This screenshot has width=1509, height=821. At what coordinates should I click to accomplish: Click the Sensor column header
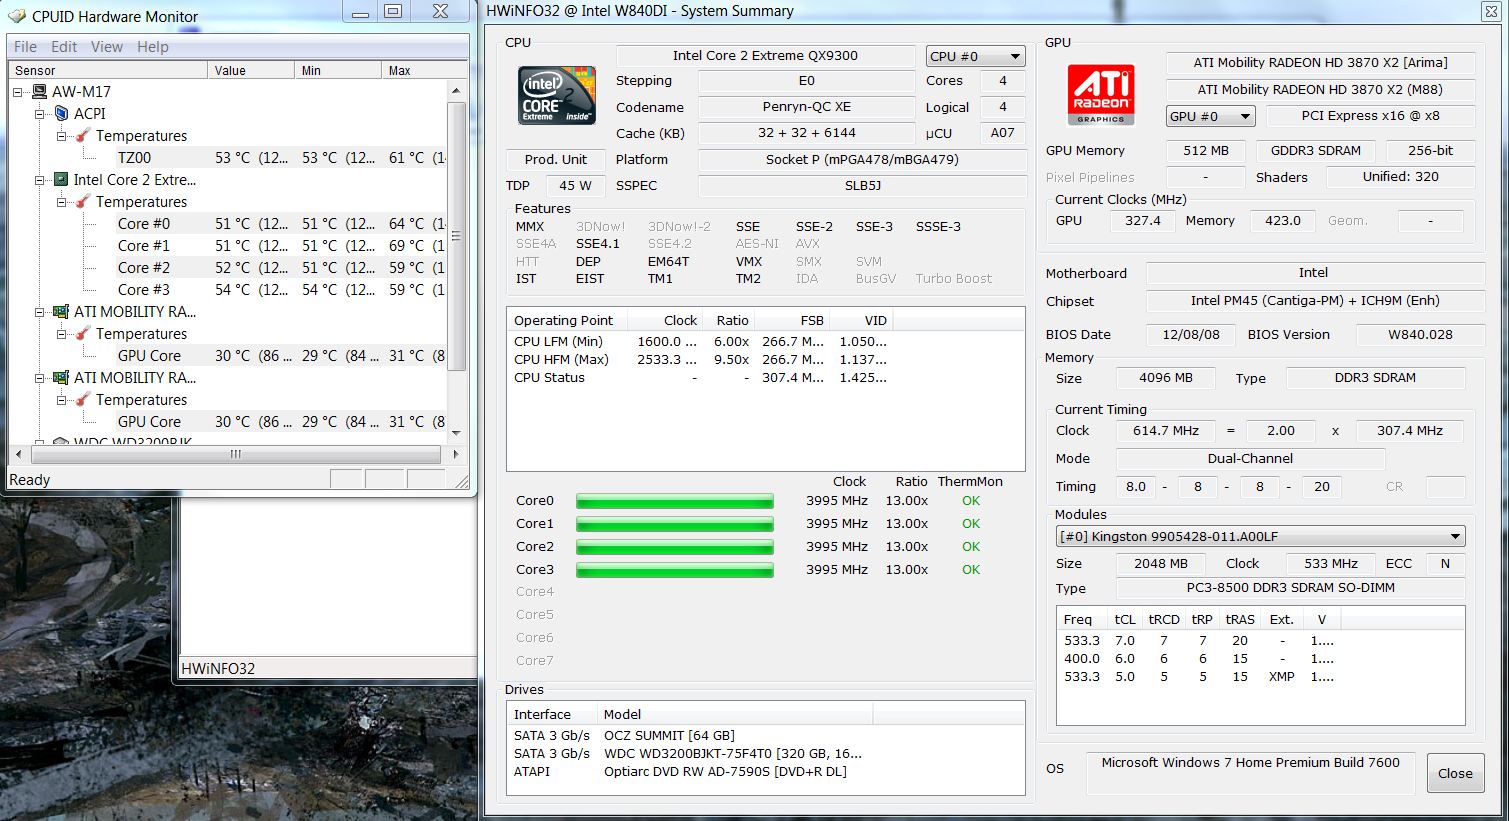tap(109, 71)
